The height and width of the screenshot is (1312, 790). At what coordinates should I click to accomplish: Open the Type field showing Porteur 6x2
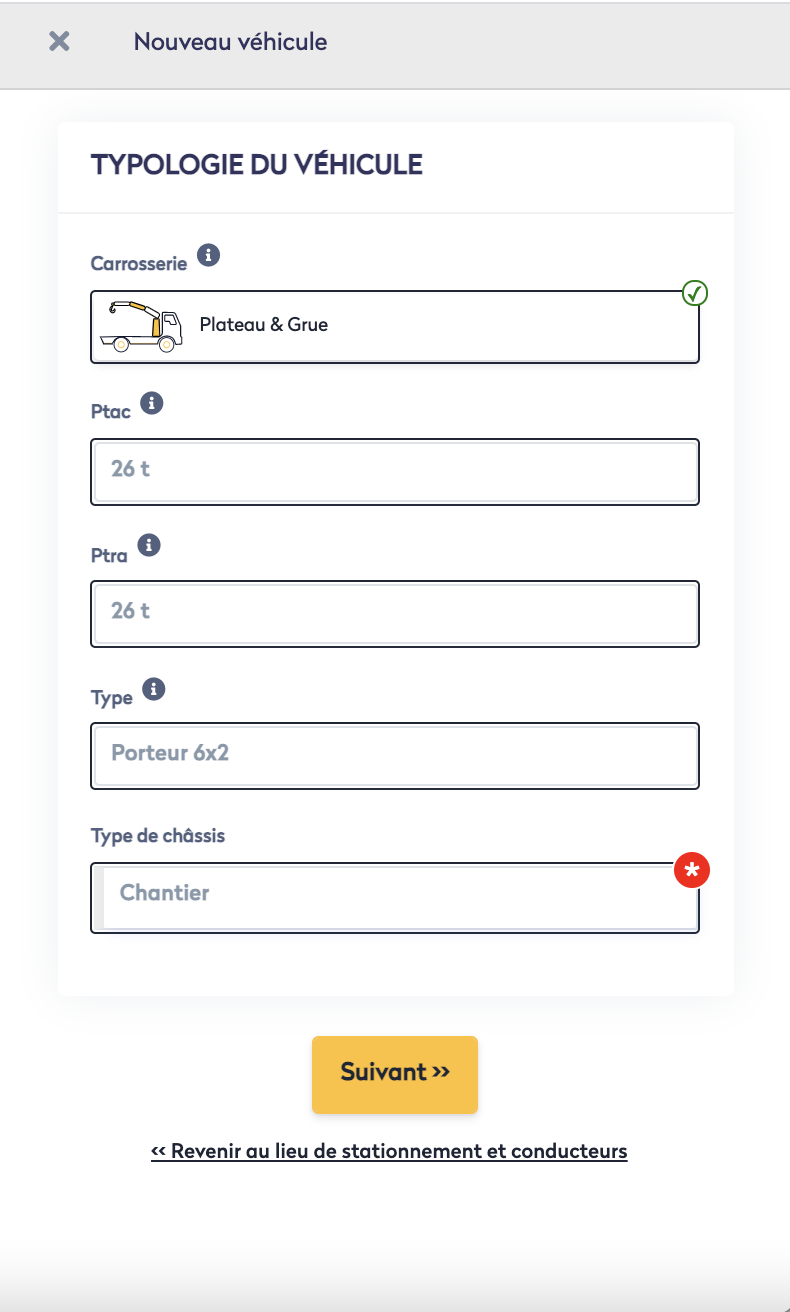395,755
